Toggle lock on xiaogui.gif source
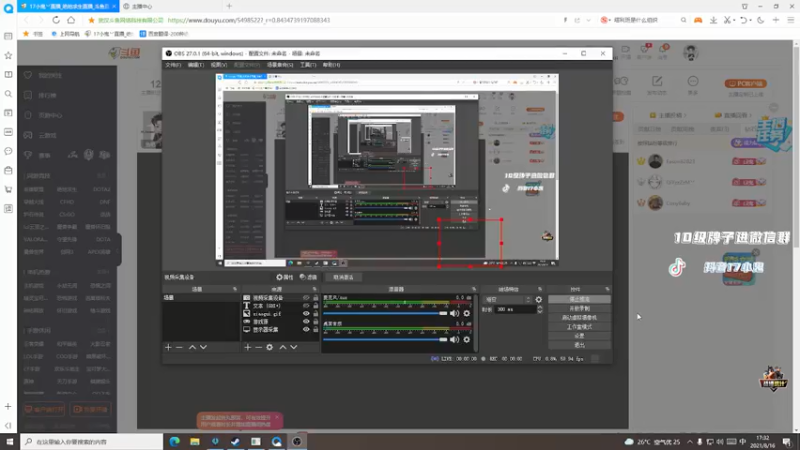Image resolution: width=800 pixels, height=450 pixels. (315, 314)
